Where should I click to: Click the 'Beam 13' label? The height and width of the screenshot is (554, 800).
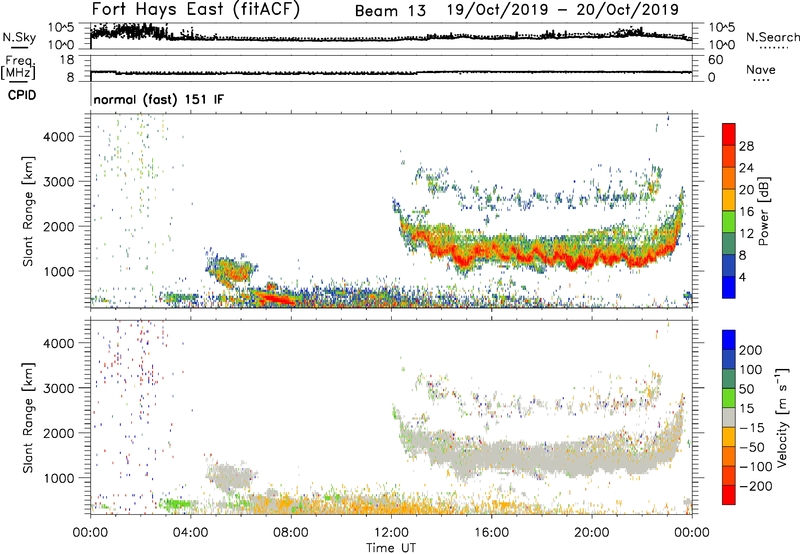[x=390, y=11]
